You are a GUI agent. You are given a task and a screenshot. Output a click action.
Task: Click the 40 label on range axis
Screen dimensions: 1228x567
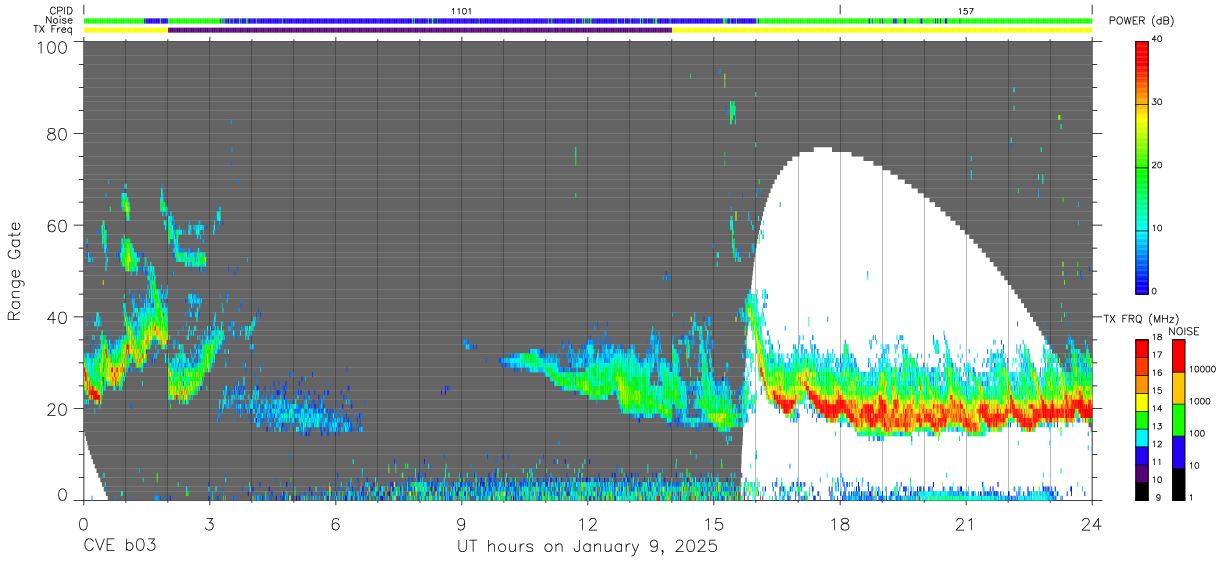(x=58, y=317)
